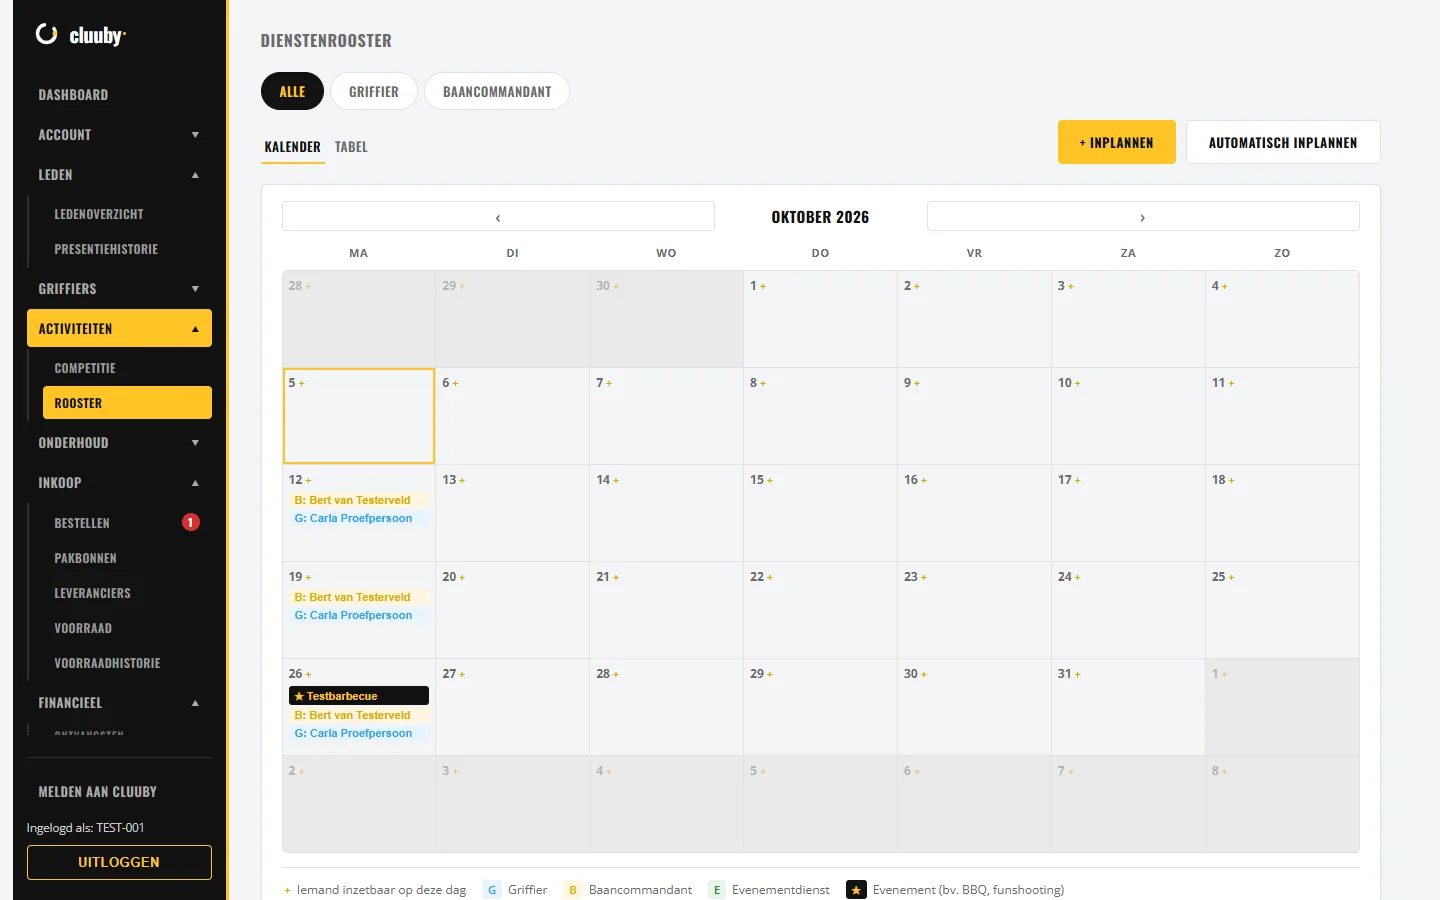1440x900 pixels.
Task: Open Melden aan Cluuby
Action: click(x=119, y=792)
